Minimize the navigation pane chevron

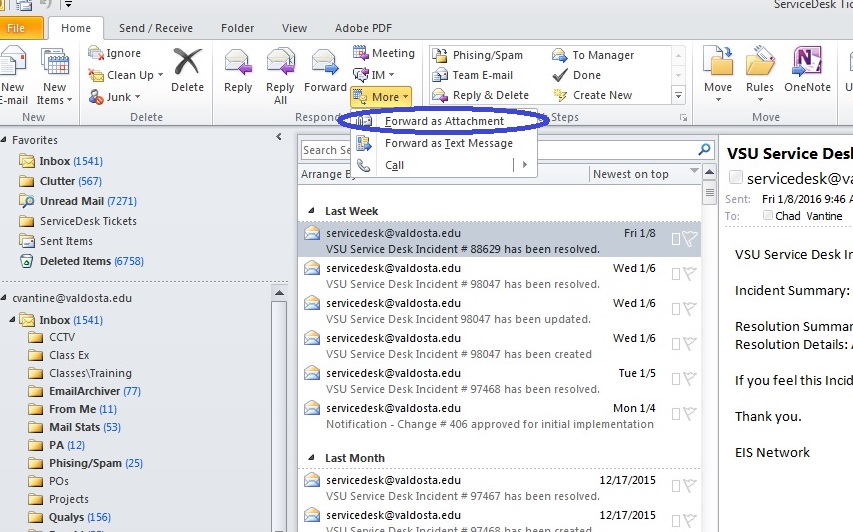pos(279,137)
